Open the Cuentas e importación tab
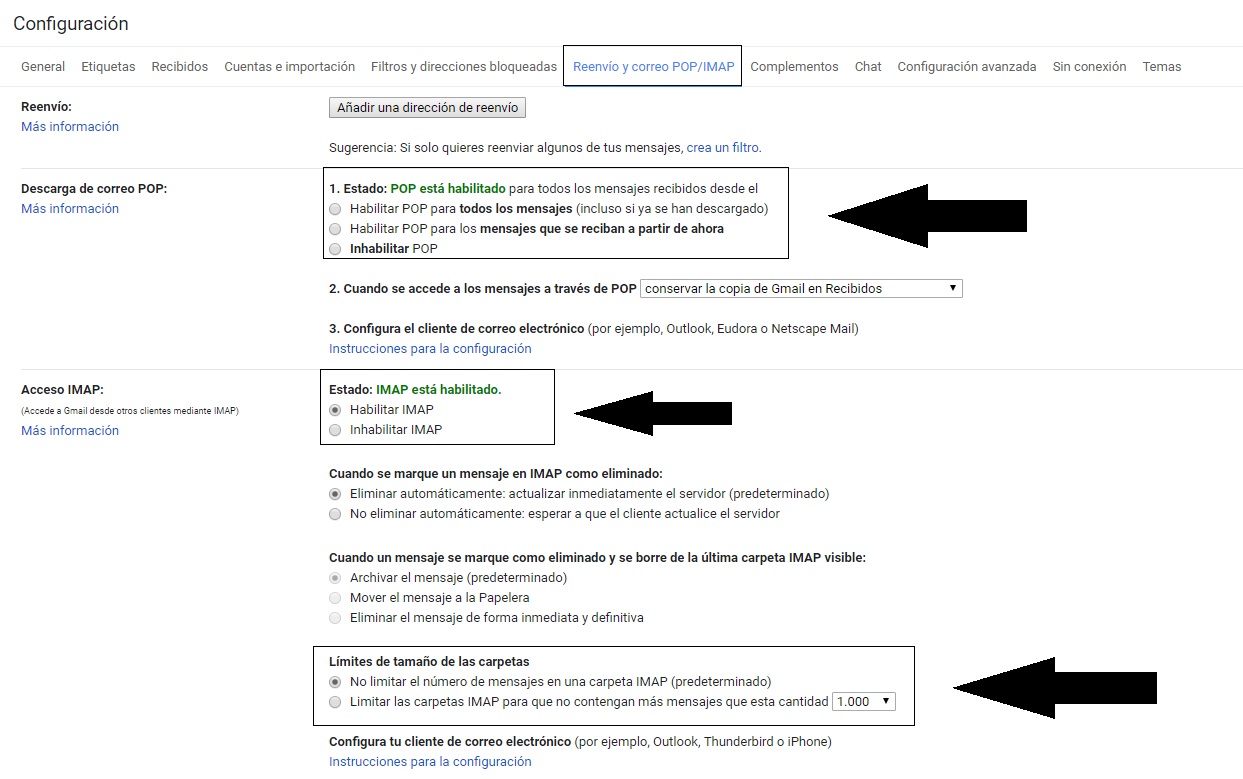This screenshot has height=779, width=1243. coord(289,67)
